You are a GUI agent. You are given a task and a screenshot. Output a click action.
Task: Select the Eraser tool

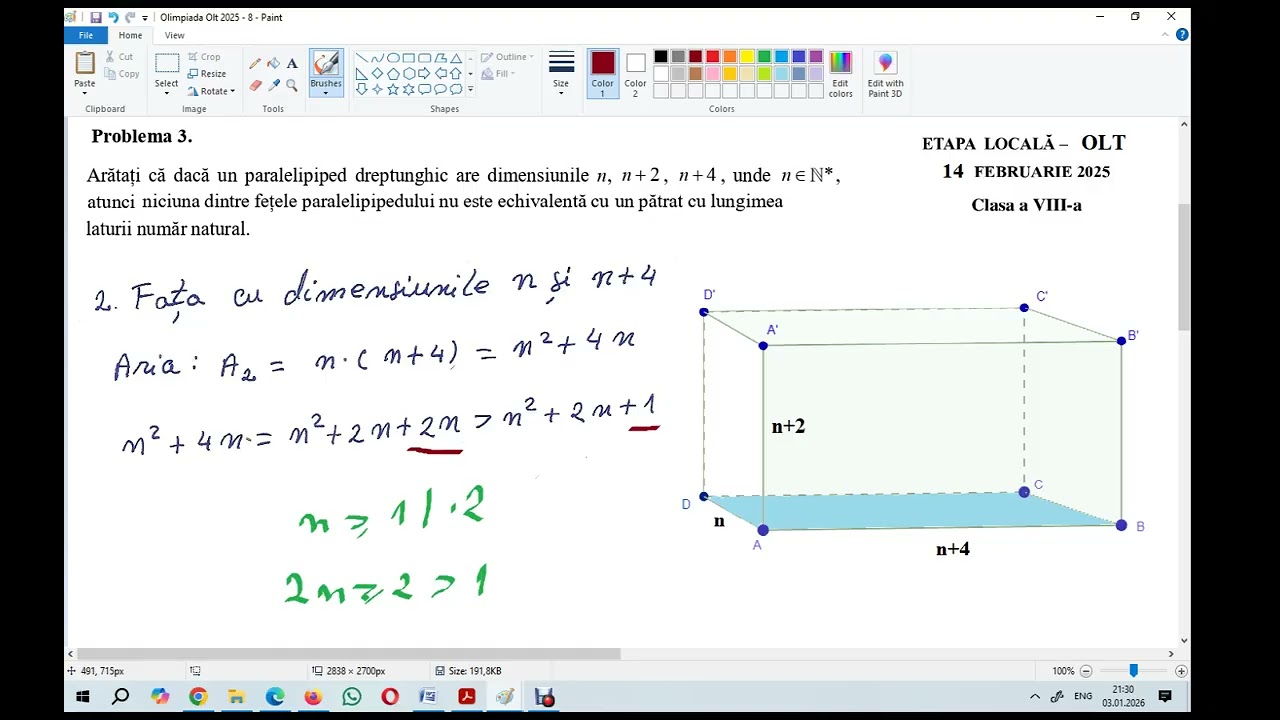coord(255,85)
